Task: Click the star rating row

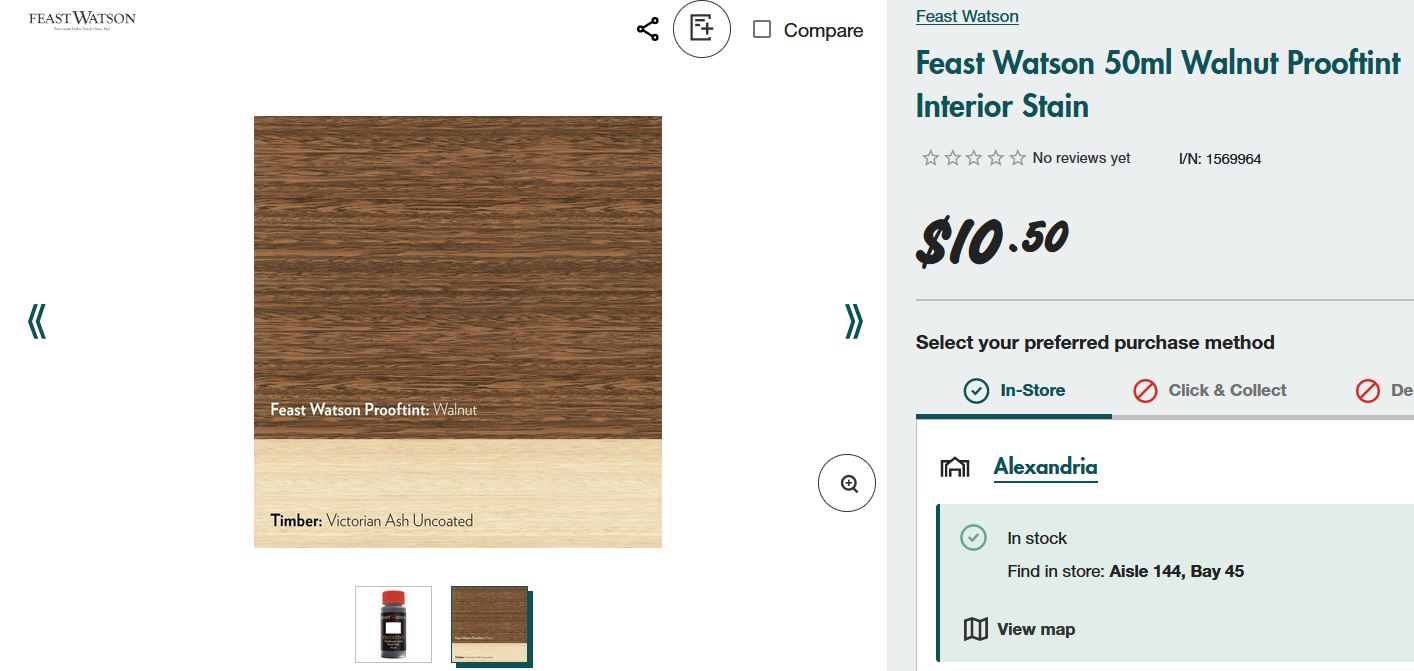Action: pos(973,158)
